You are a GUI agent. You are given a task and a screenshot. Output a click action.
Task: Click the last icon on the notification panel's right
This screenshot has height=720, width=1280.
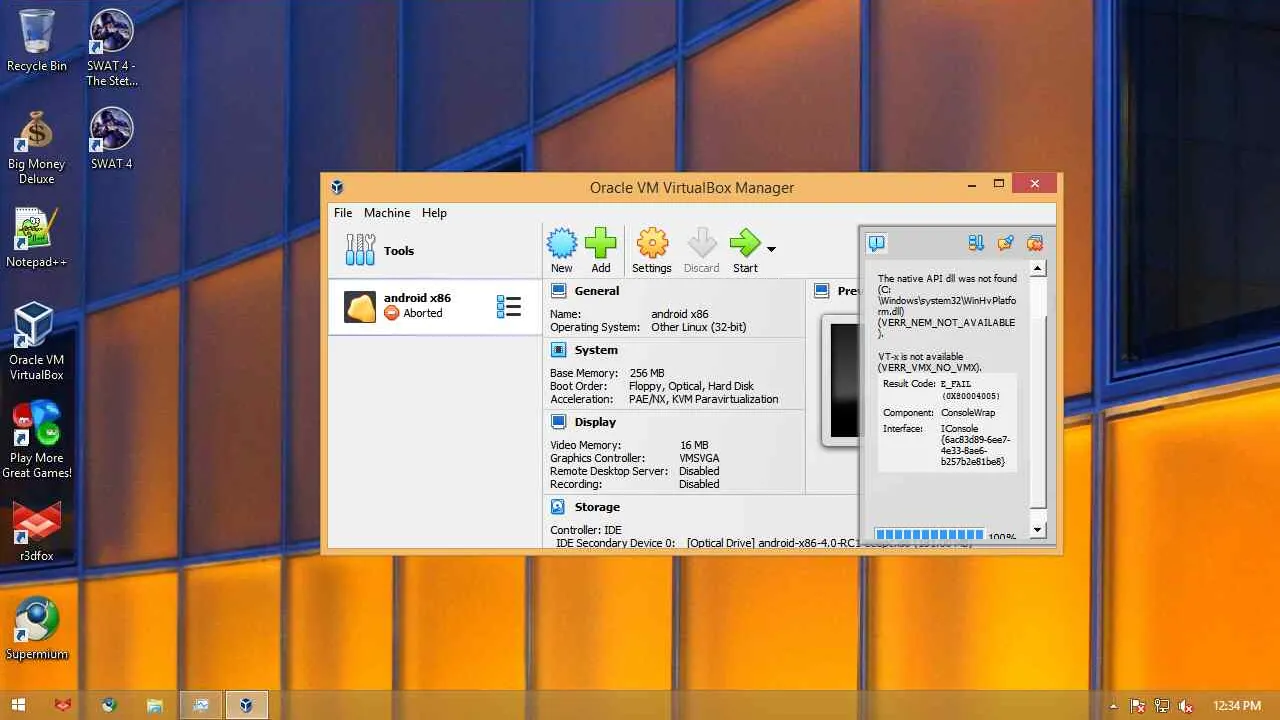(1035, 243)
